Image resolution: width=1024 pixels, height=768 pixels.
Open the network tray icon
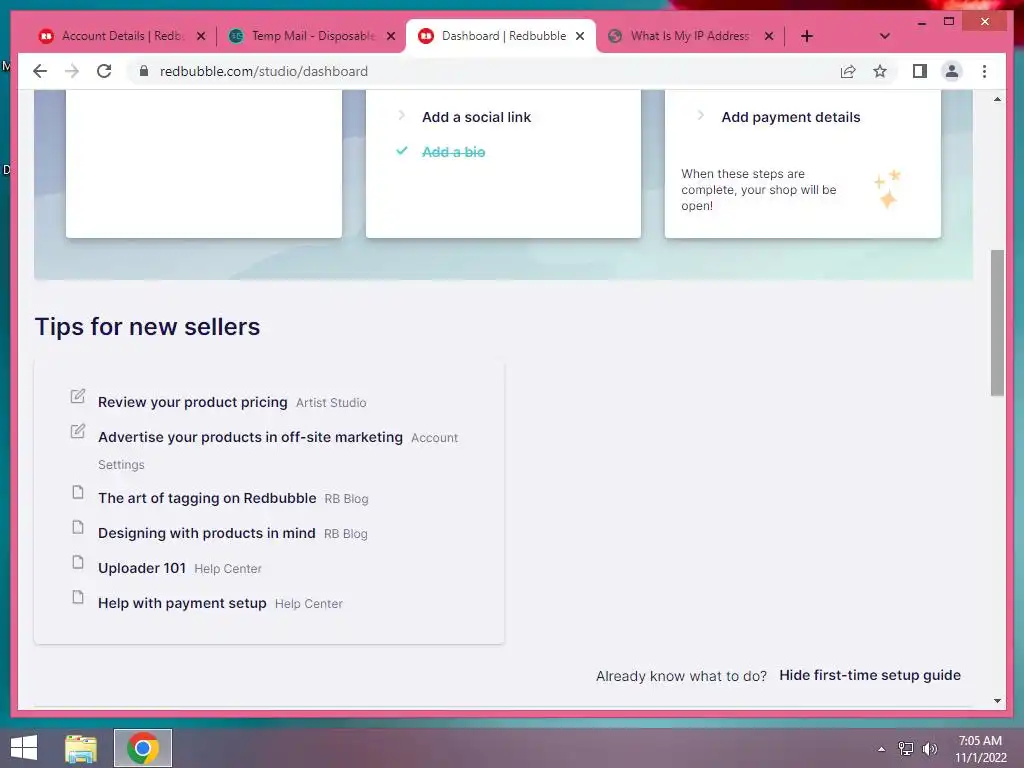coord(906,749)
